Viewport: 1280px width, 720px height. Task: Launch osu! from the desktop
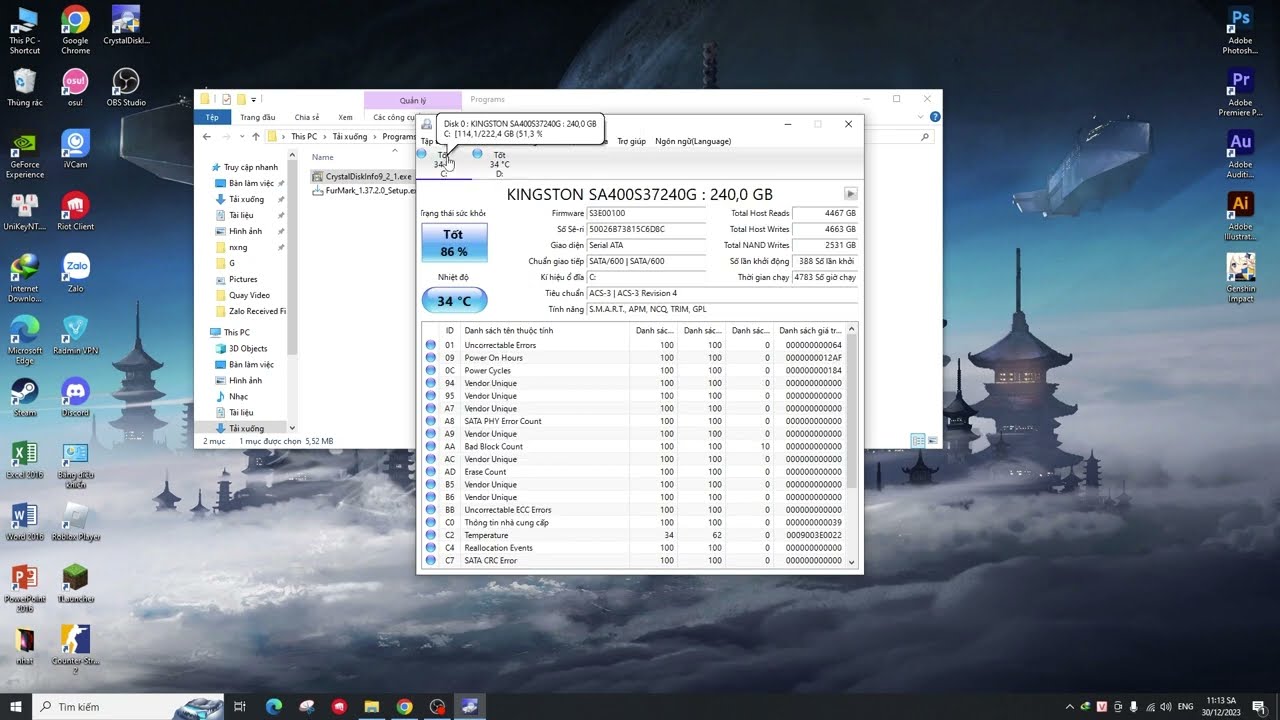[75, 88]
